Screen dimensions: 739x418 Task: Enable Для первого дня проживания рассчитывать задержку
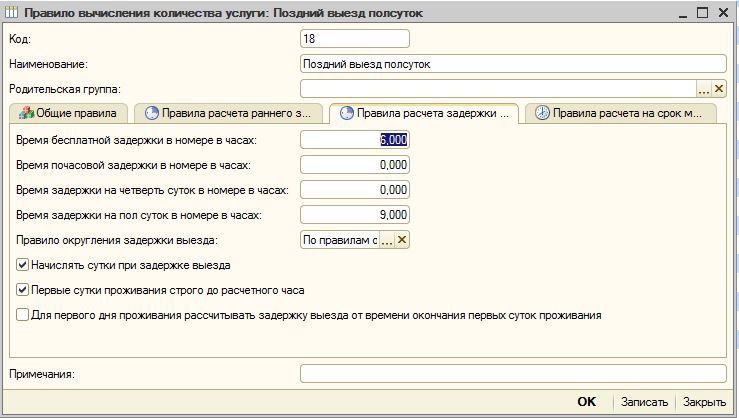tap(22, 315)
